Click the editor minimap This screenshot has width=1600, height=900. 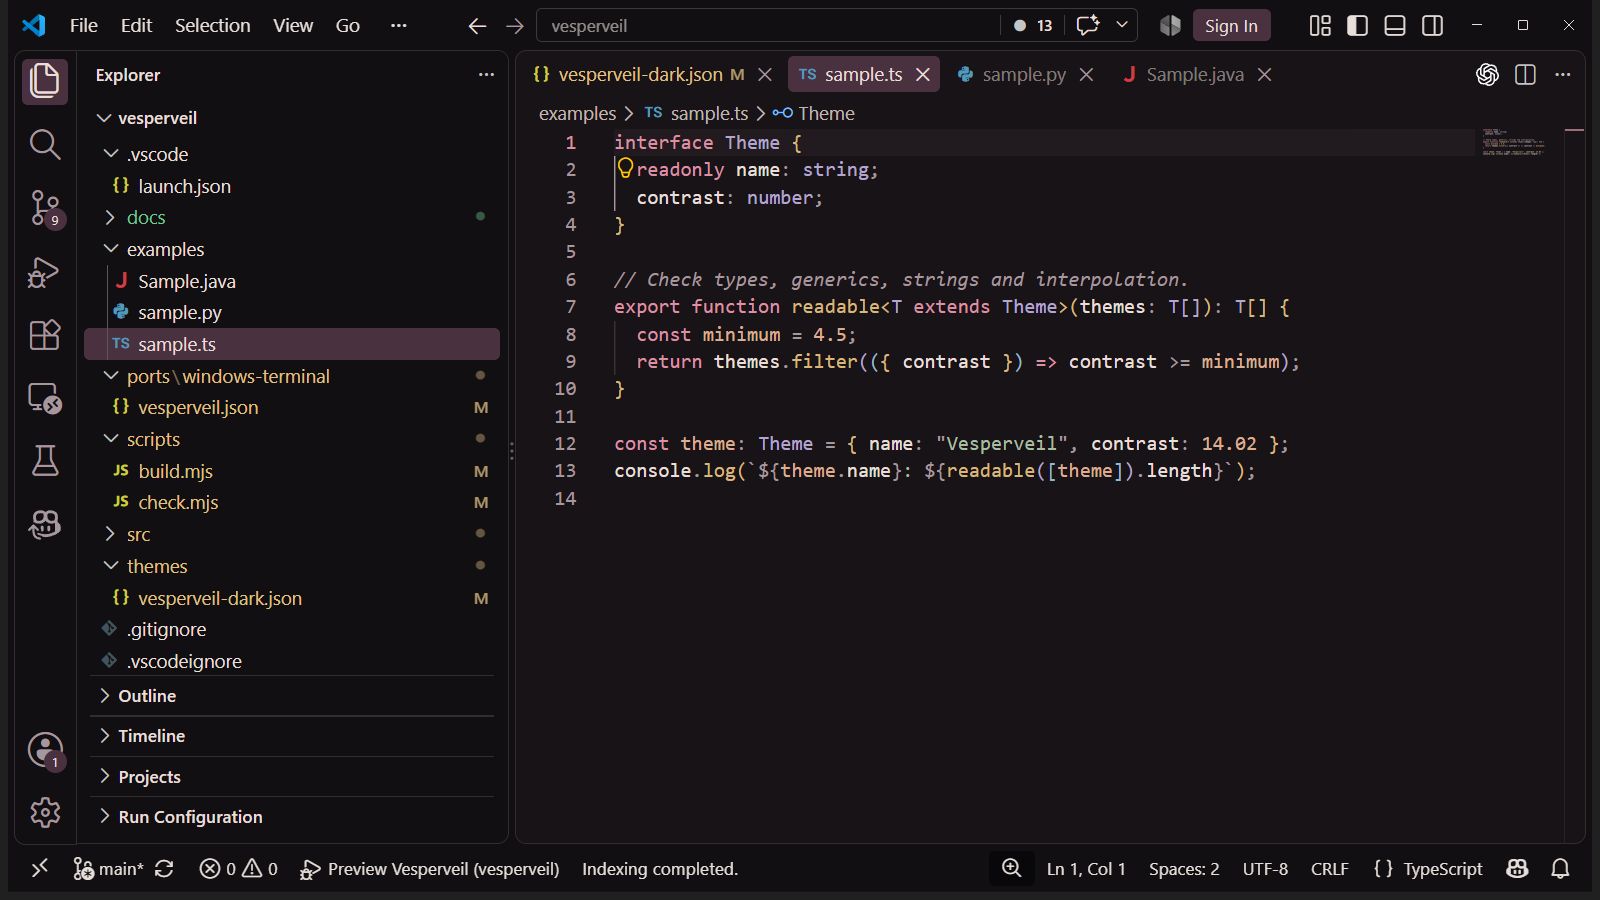click(1514, 141)
